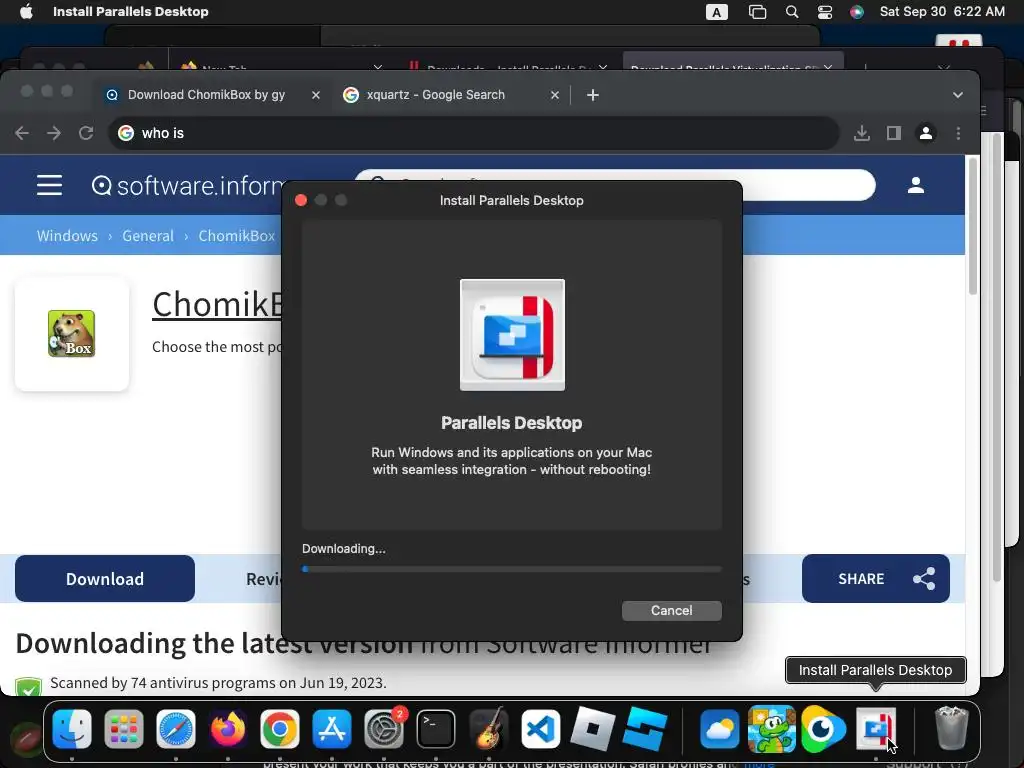Open Control Center in menu bar
1024x768 pixels.
point(825,12)
